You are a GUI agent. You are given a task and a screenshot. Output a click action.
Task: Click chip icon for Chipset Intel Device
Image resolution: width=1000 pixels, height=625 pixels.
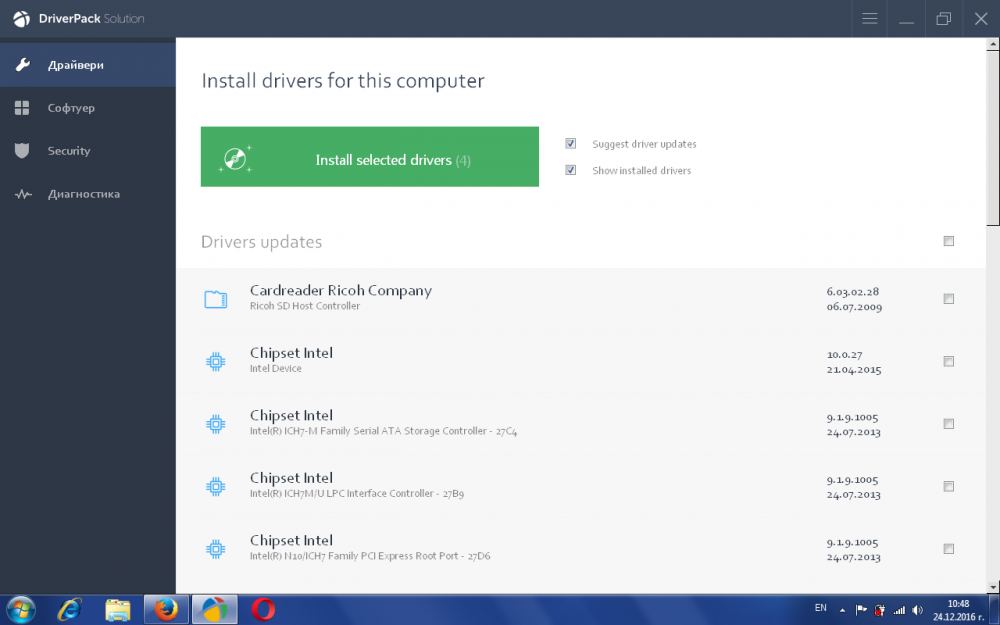[216, 362]
